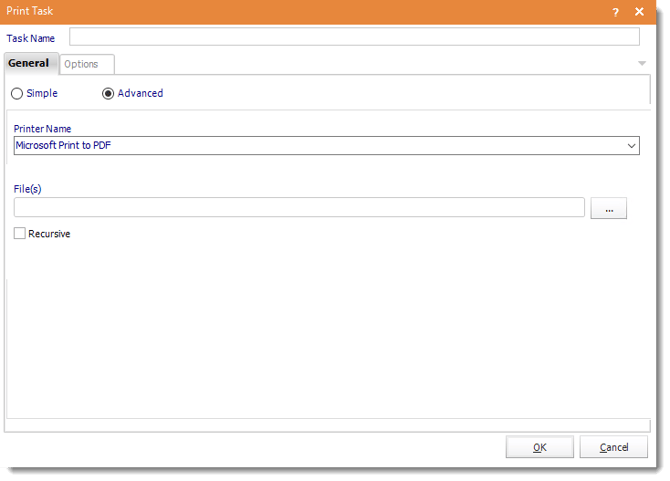Click inside the File(s) path field
The height and width of the screenshot is (481, 670).
[x=299, y=208]
